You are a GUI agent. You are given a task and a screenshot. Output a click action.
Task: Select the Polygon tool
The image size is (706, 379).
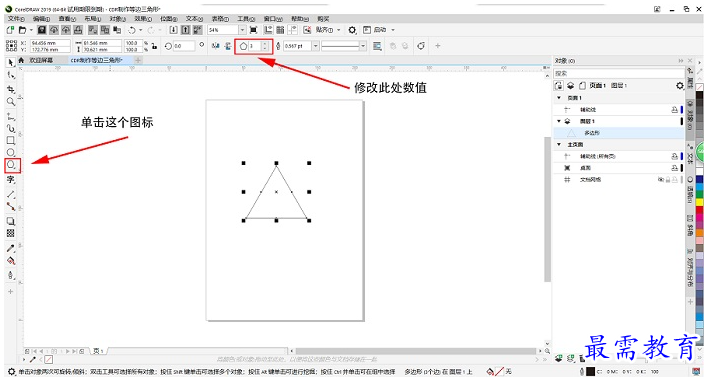point(11,165)
